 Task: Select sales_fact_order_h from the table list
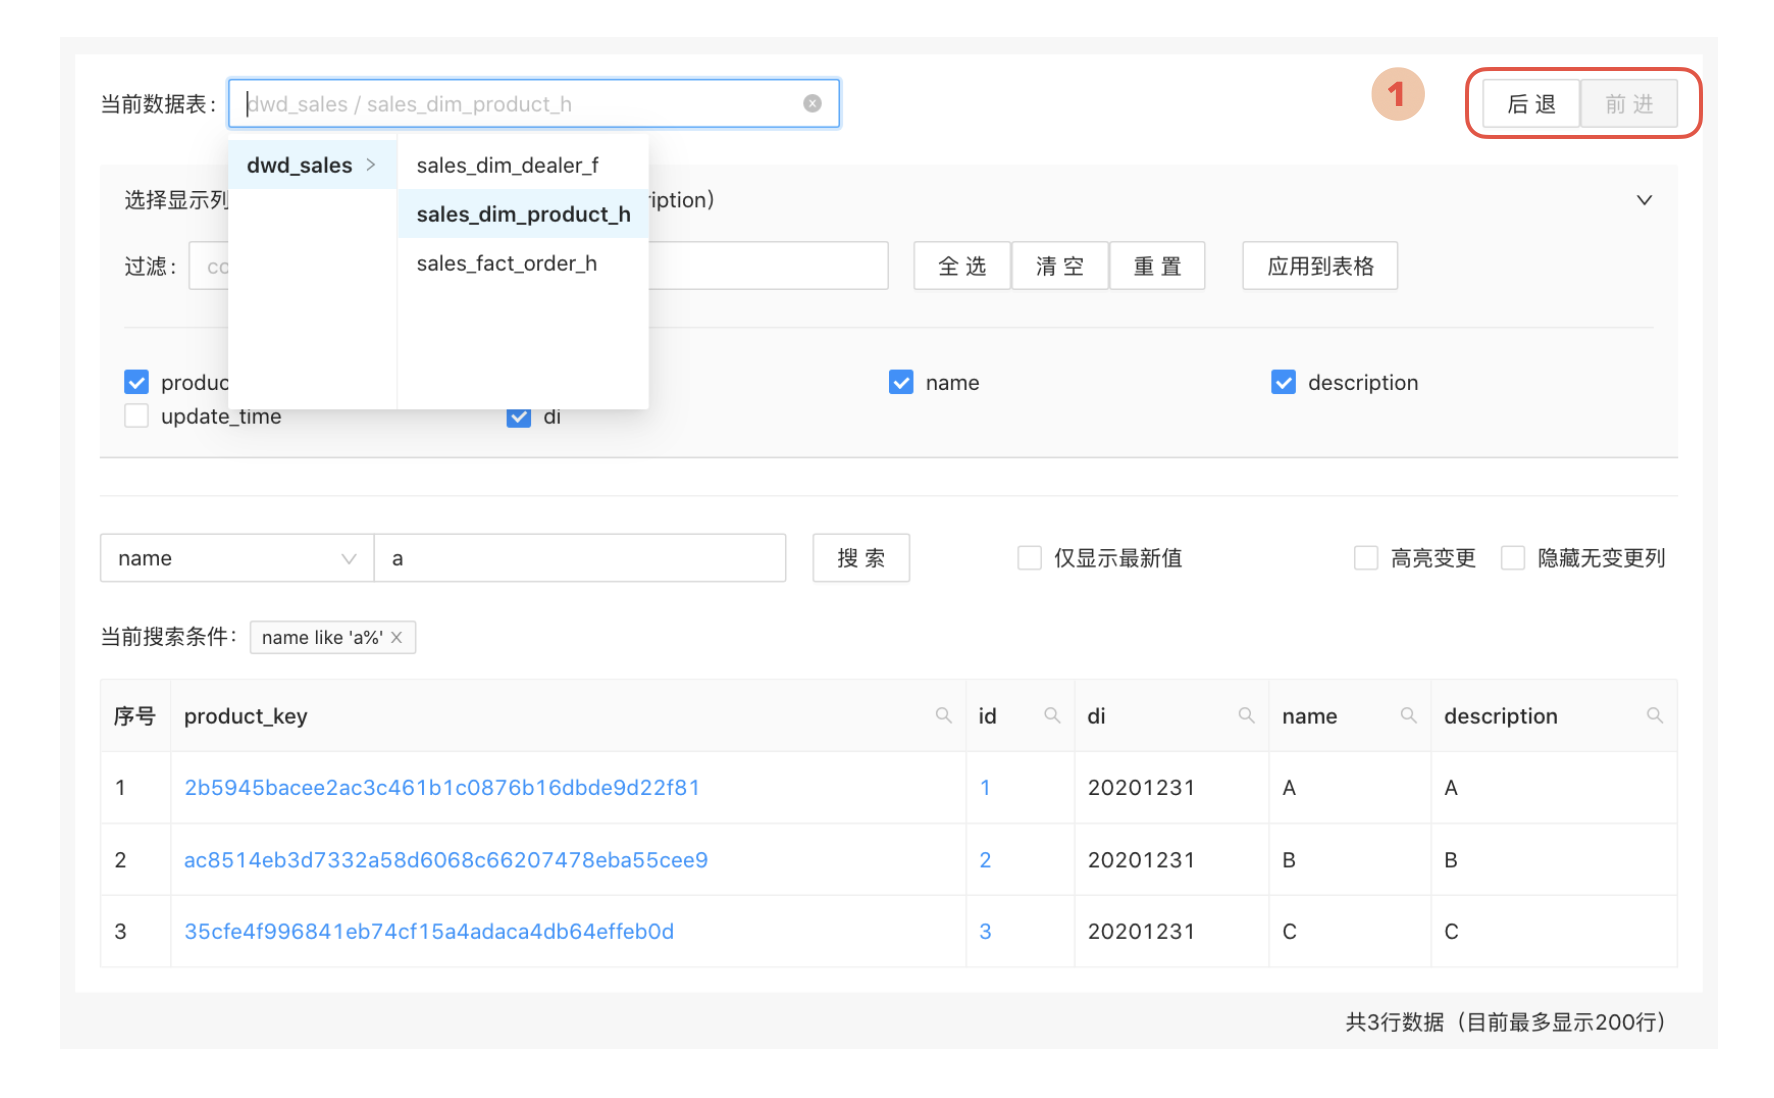point(507,262)
